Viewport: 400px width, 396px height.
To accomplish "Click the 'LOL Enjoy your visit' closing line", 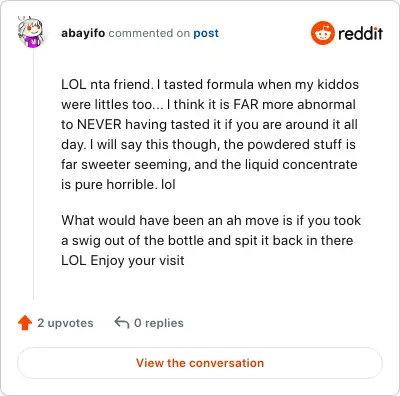I will point(123,260).
